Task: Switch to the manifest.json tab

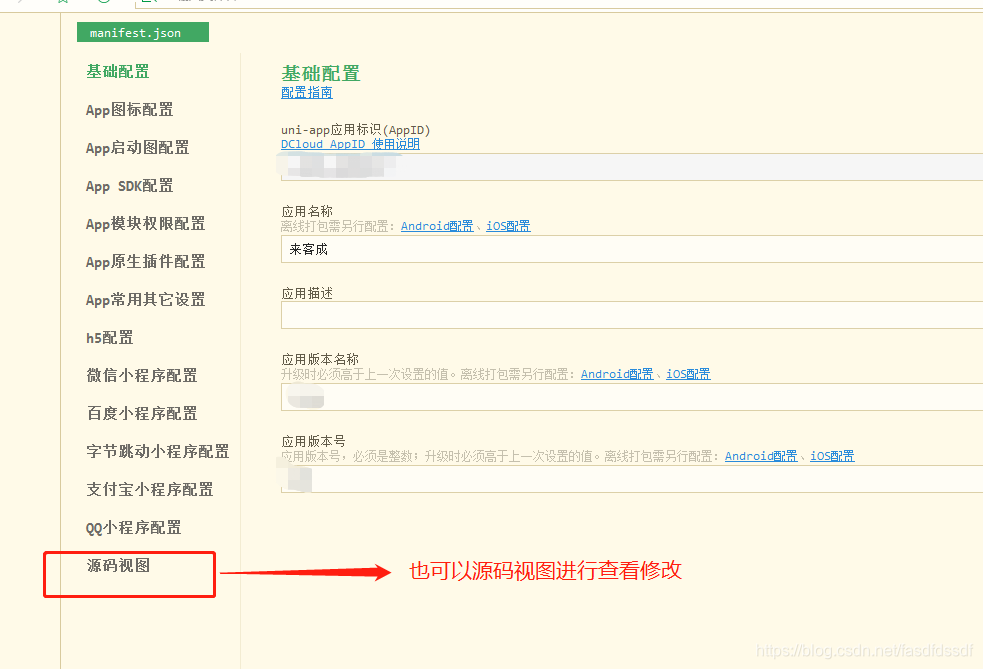Action: click(143, 33)
